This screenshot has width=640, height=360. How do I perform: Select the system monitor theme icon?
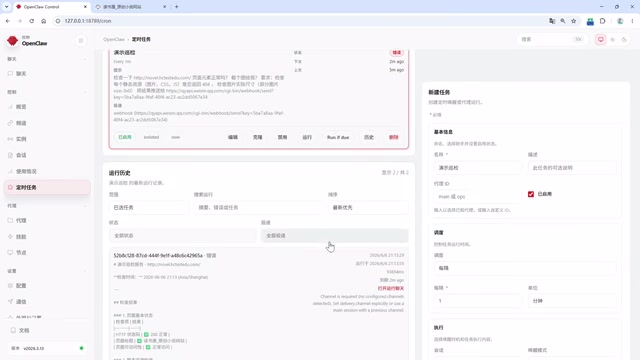pos(600,40)
